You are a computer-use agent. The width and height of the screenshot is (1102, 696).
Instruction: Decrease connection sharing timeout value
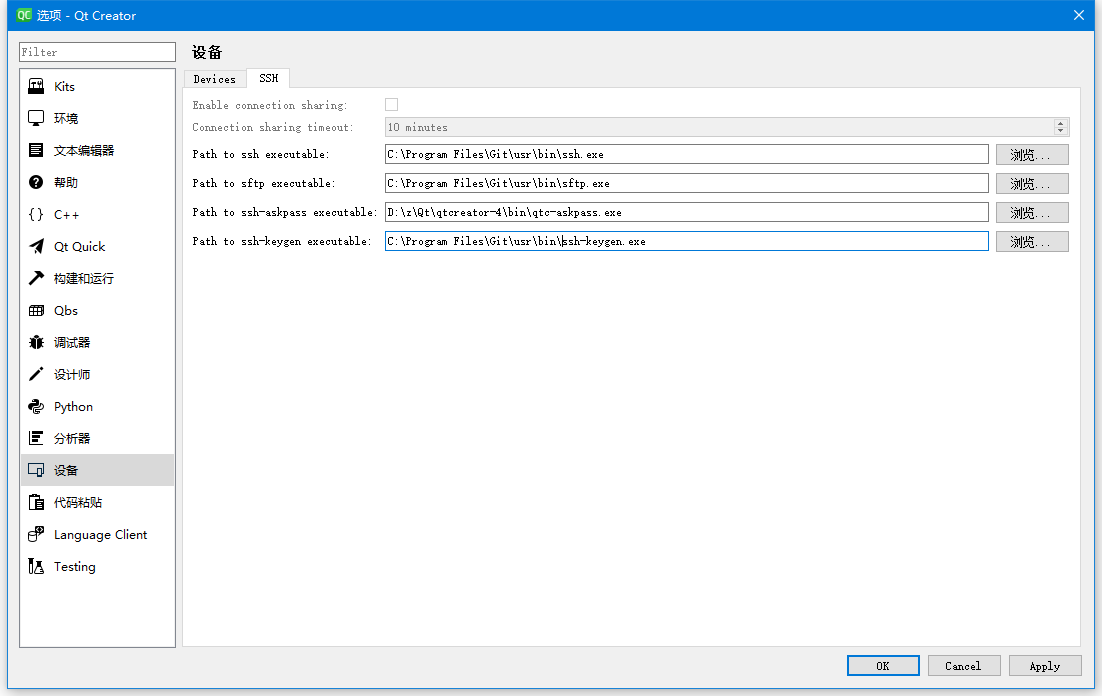coord(1061,131)
